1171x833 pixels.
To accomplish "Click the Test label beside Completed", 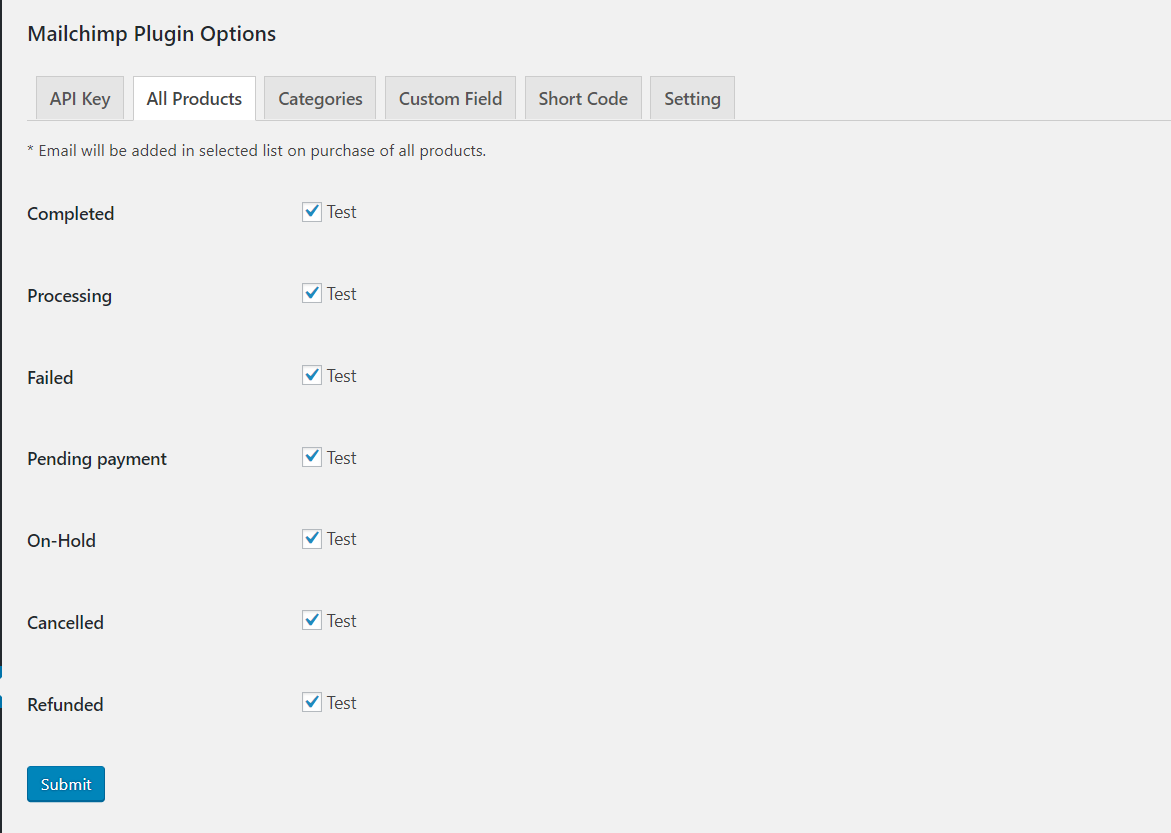I will tap(341, 212).
